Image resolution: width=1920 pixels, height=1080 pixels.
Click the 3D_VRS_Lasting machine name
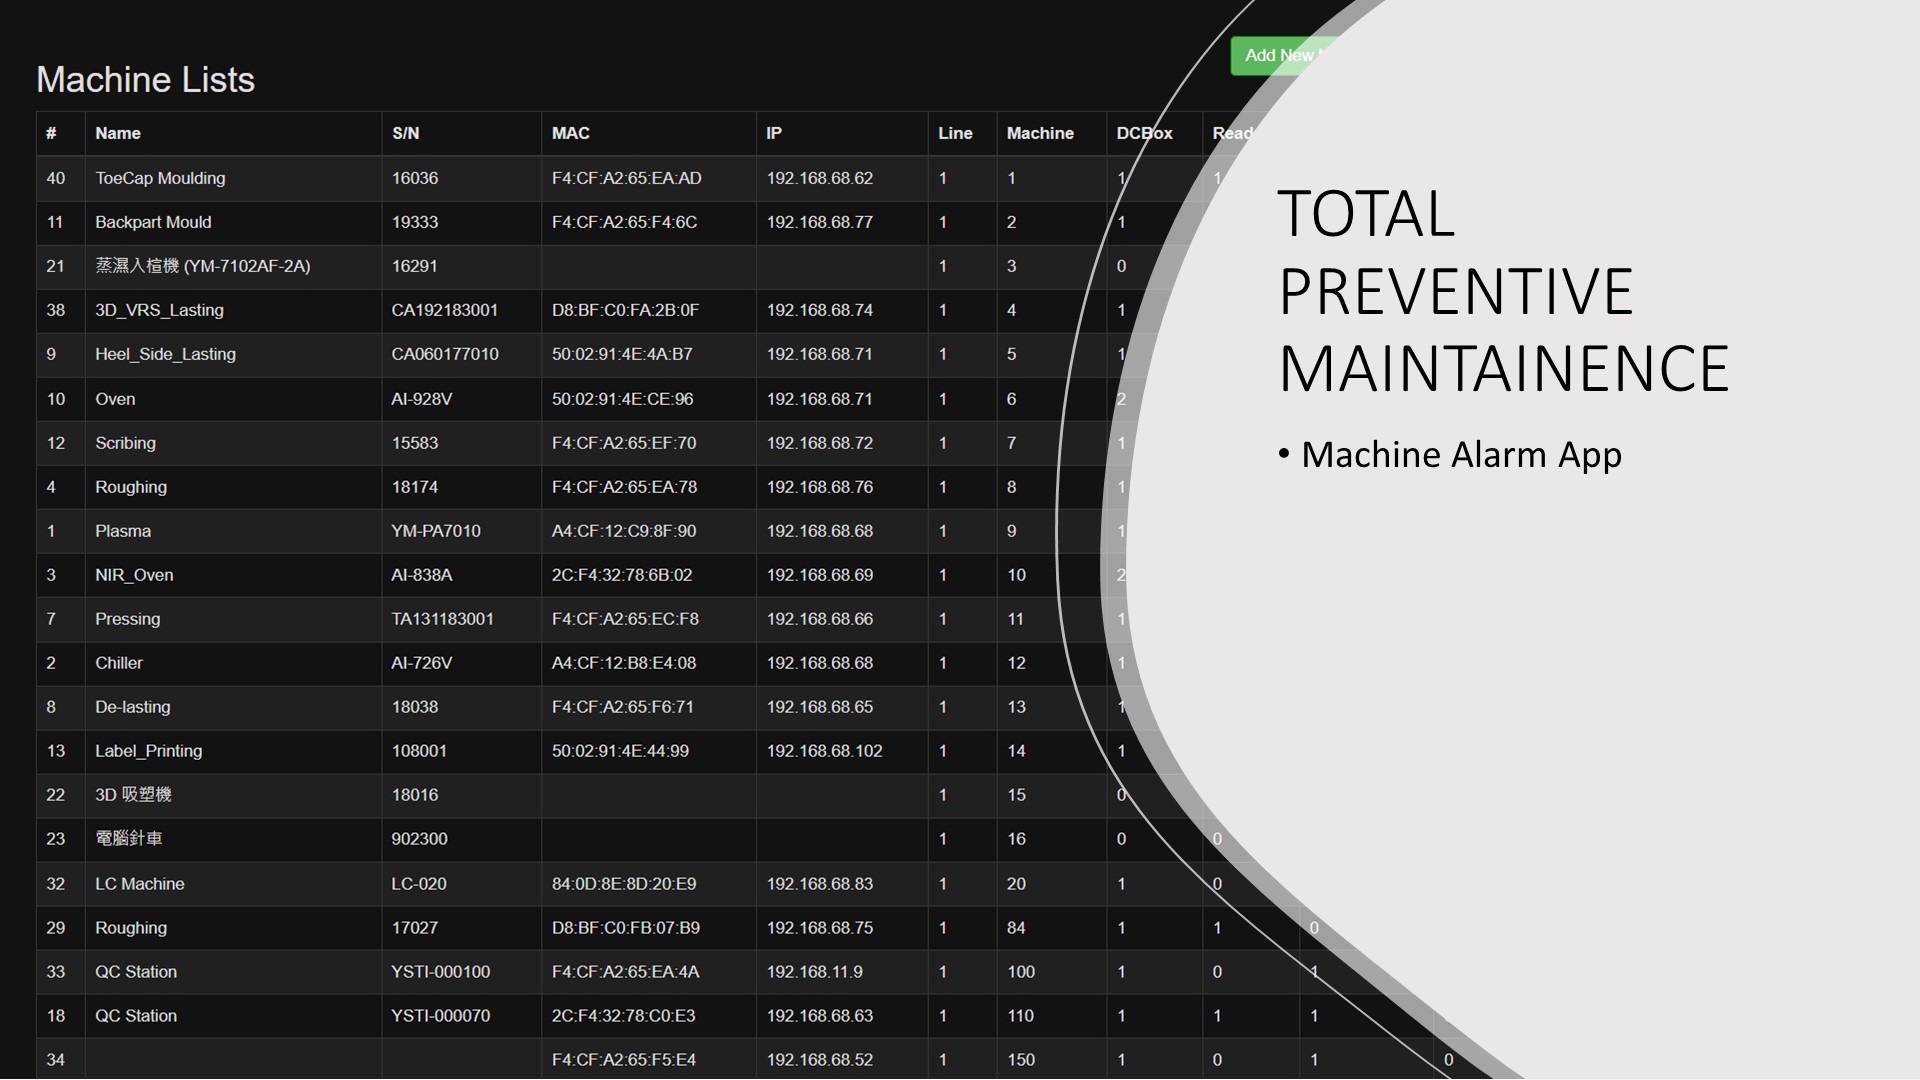coord(159,310)
